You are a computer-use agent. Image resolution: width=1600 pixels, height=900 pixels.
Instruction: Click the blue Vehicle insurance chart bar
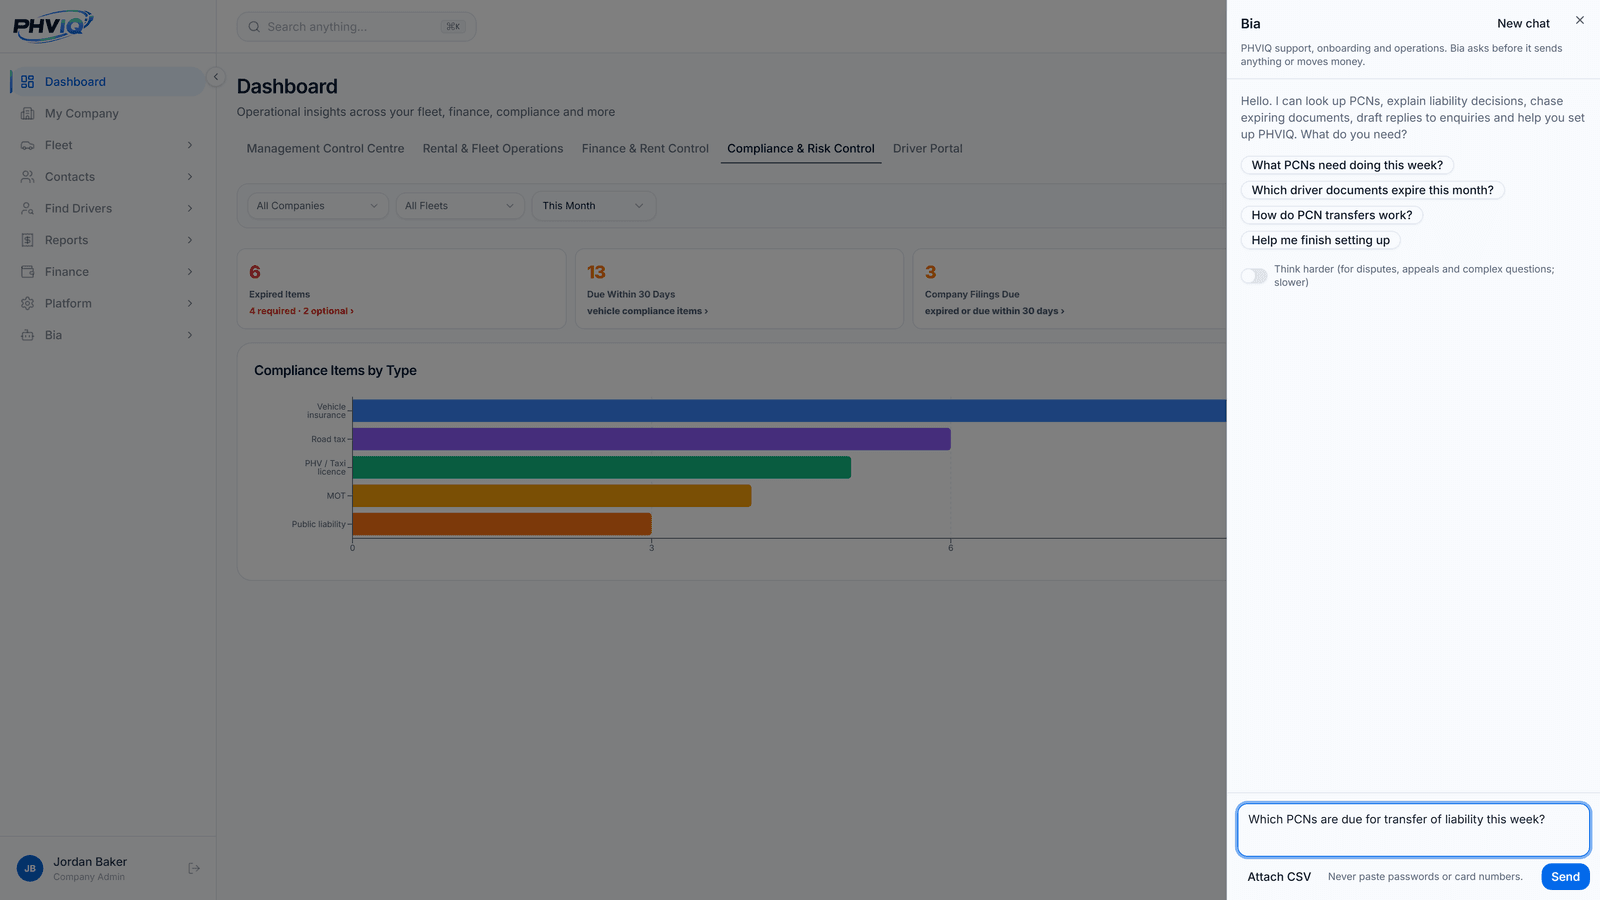789,411
